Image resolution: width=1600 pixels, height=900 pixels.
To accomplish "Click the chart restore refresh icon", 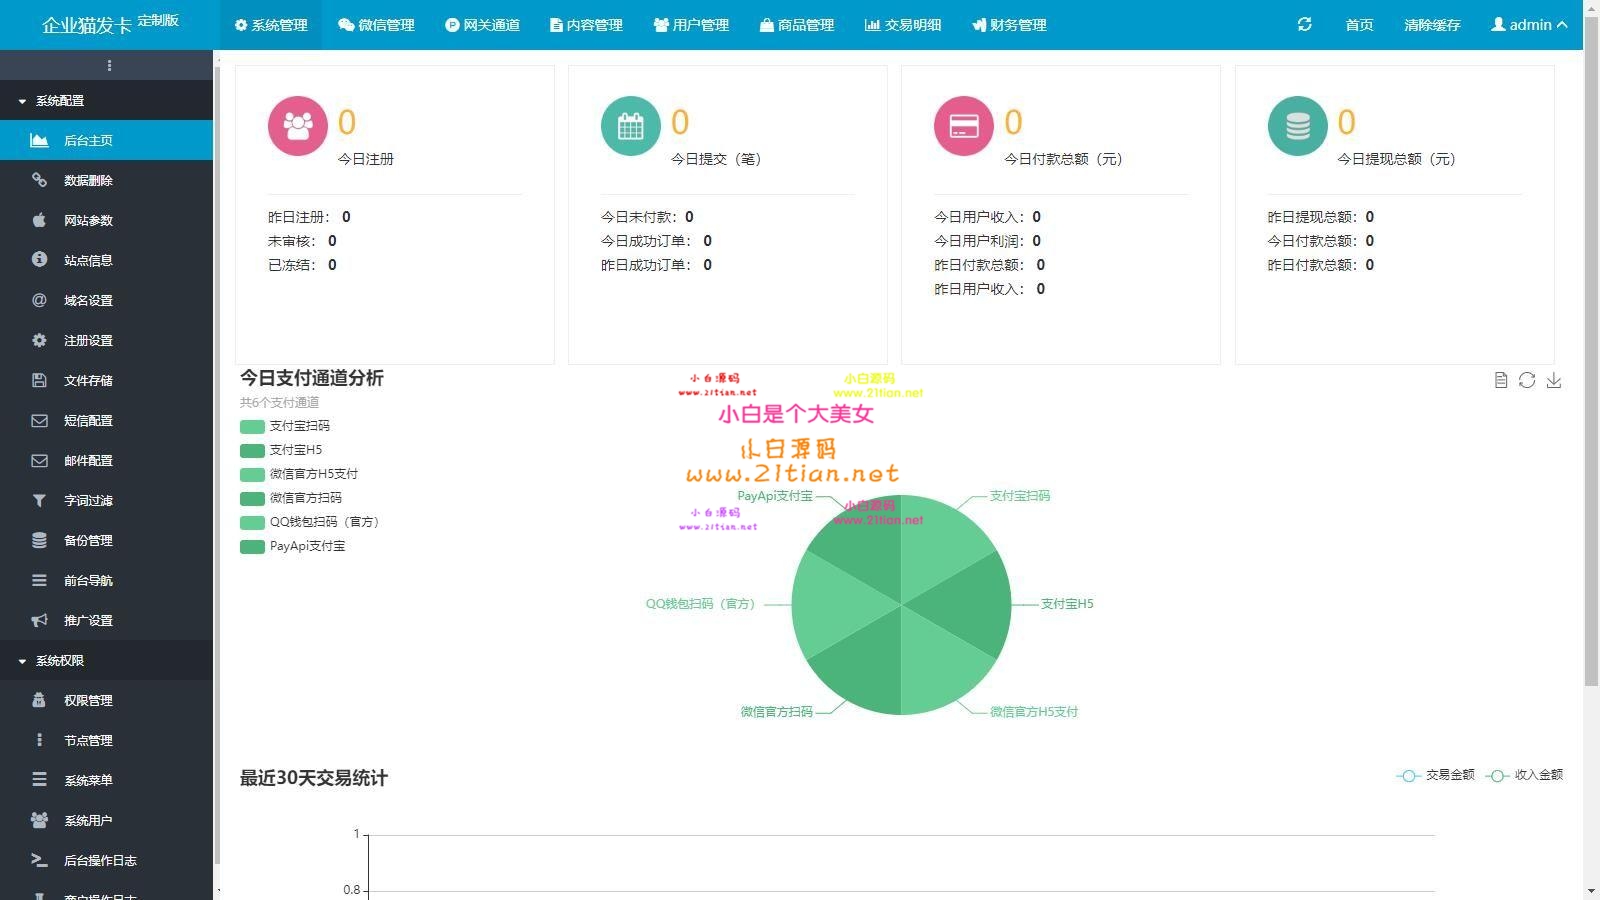I will [1528, 380].
